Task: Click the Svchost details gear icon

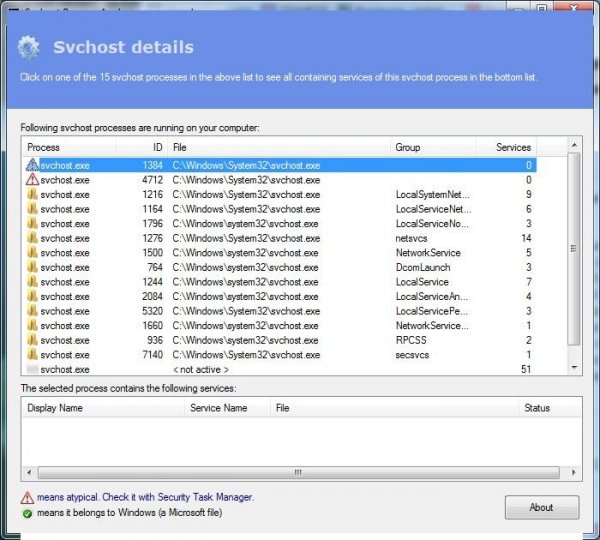Action: pyautogui.click(x=28, y=47)
